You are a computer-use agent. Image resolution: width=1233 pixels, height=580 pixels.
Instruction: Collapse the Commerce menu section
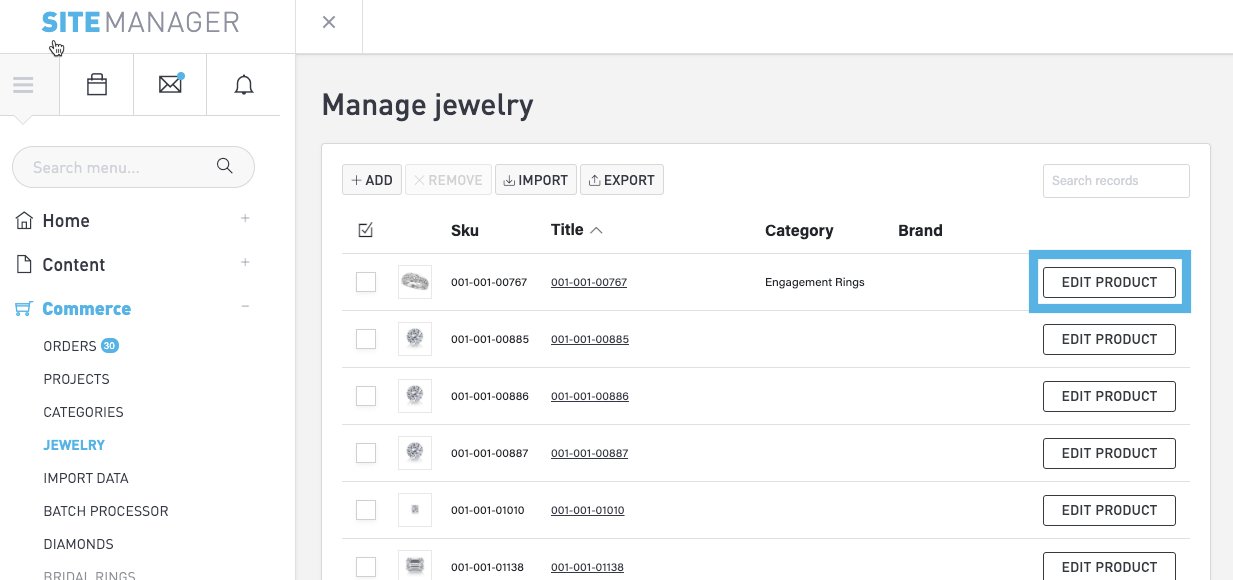click(x=245, y=307)
